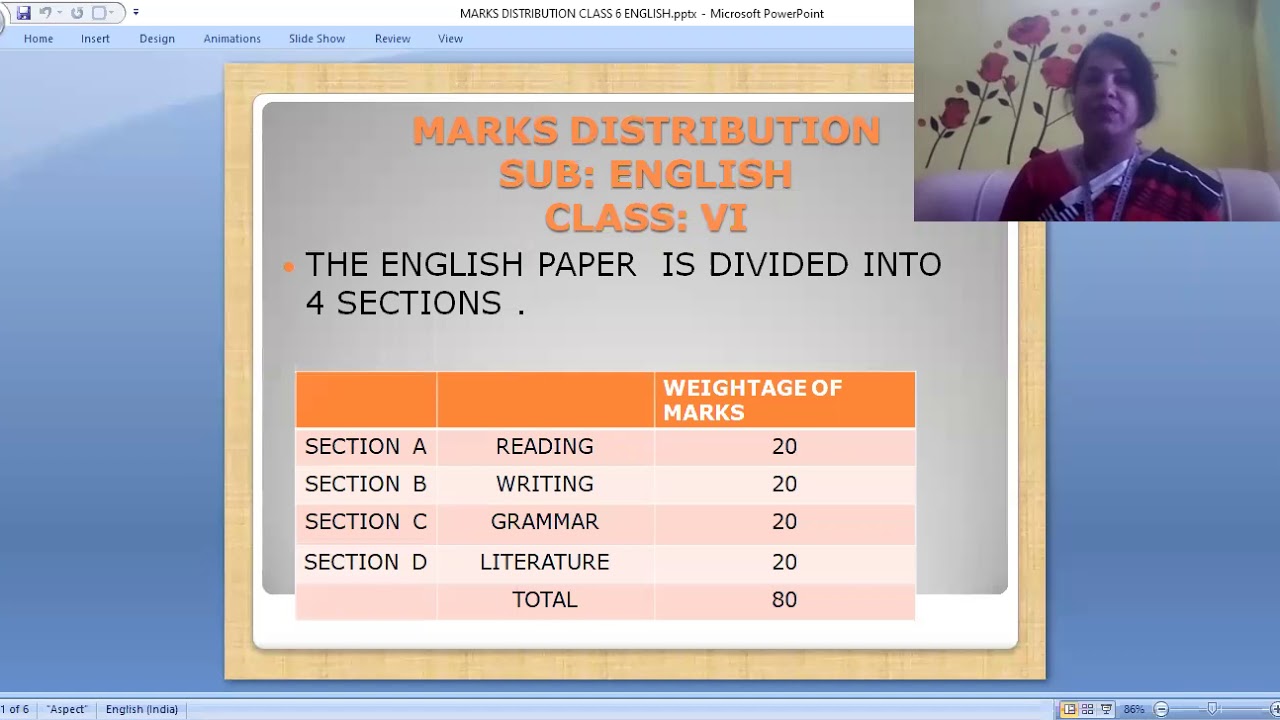The image size is (1280, 720).
Task: Open the Undo history dropdown arrow
Action: tap(59, 13)
